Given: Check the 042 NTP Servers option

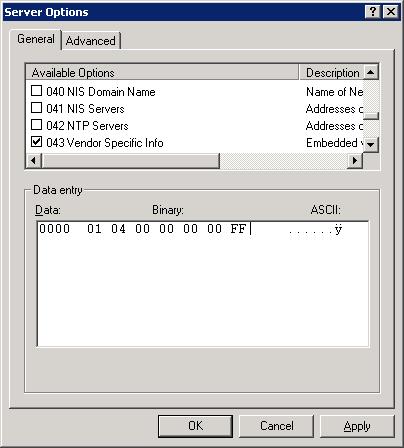Looking at the screenshot, I should [x=36, y=125].
